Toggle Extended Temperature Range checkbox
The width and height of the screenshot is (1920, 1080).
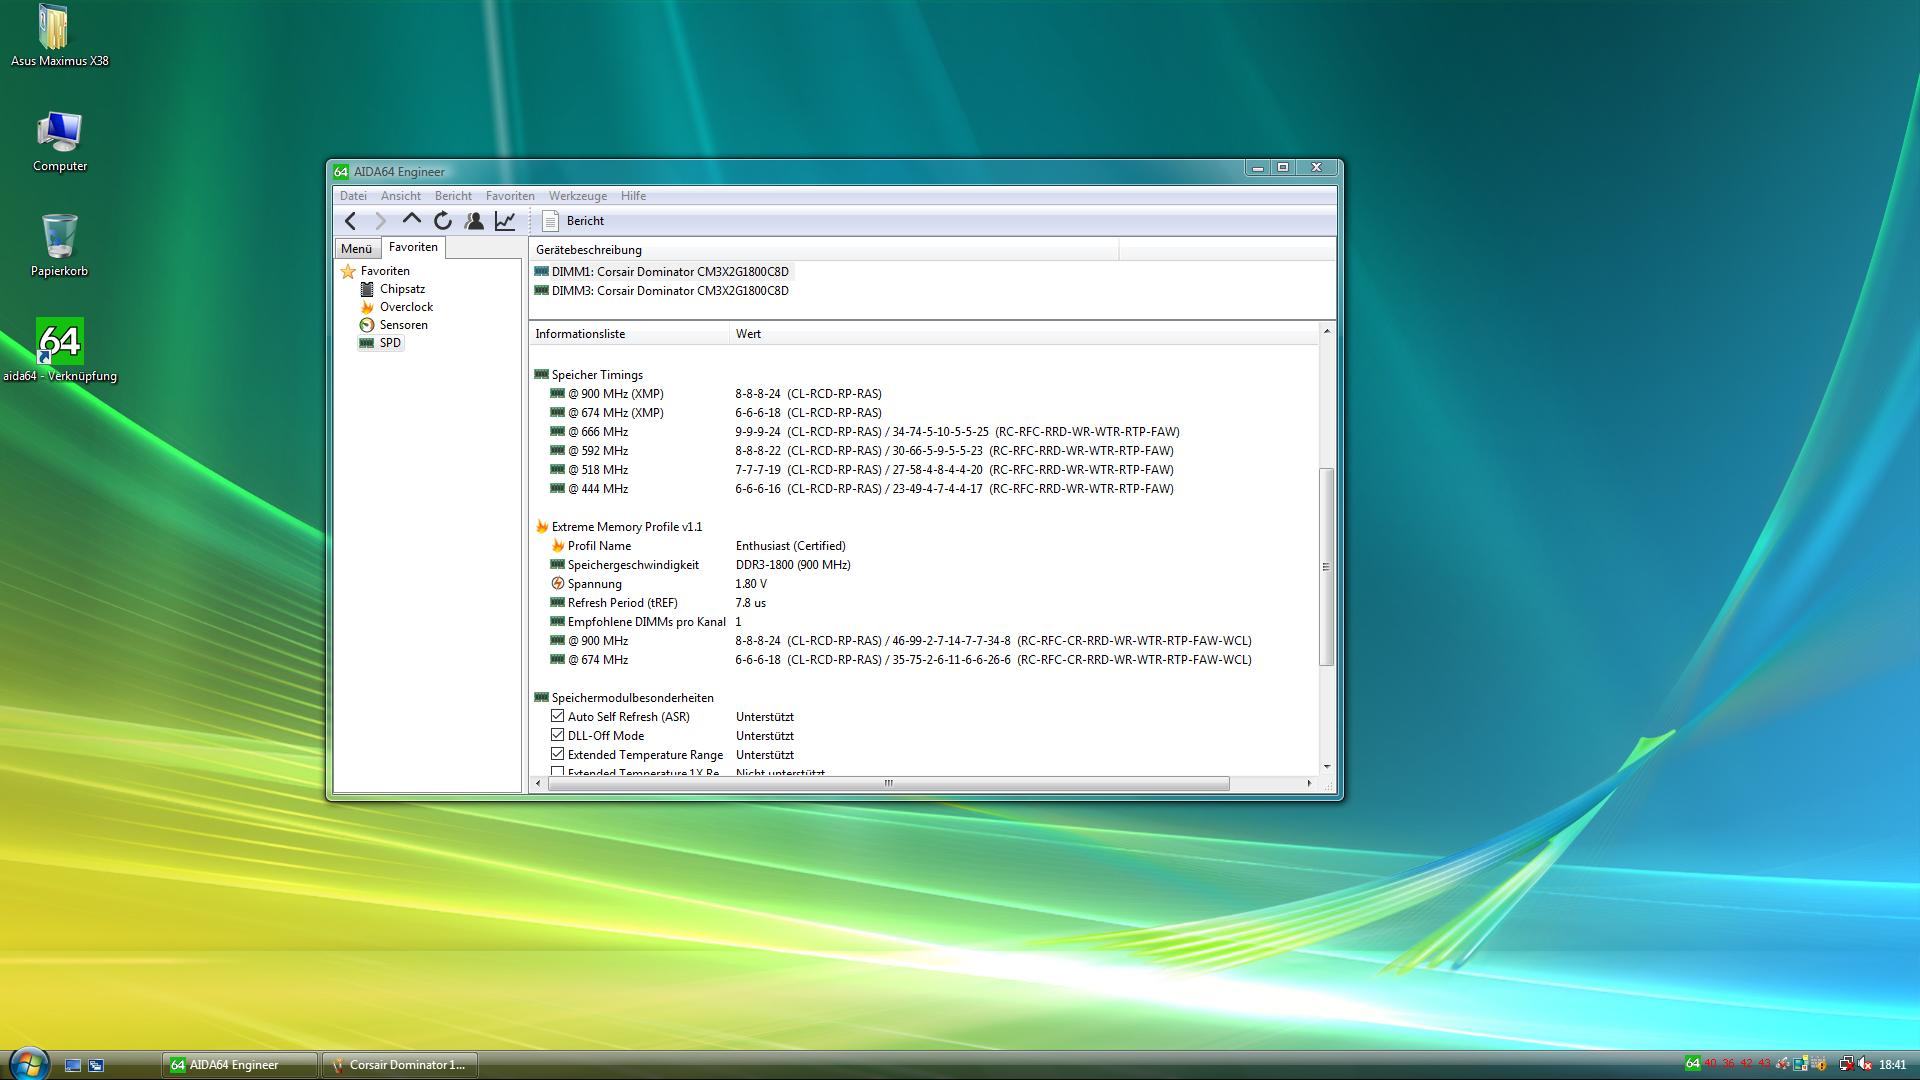[558, 754]
